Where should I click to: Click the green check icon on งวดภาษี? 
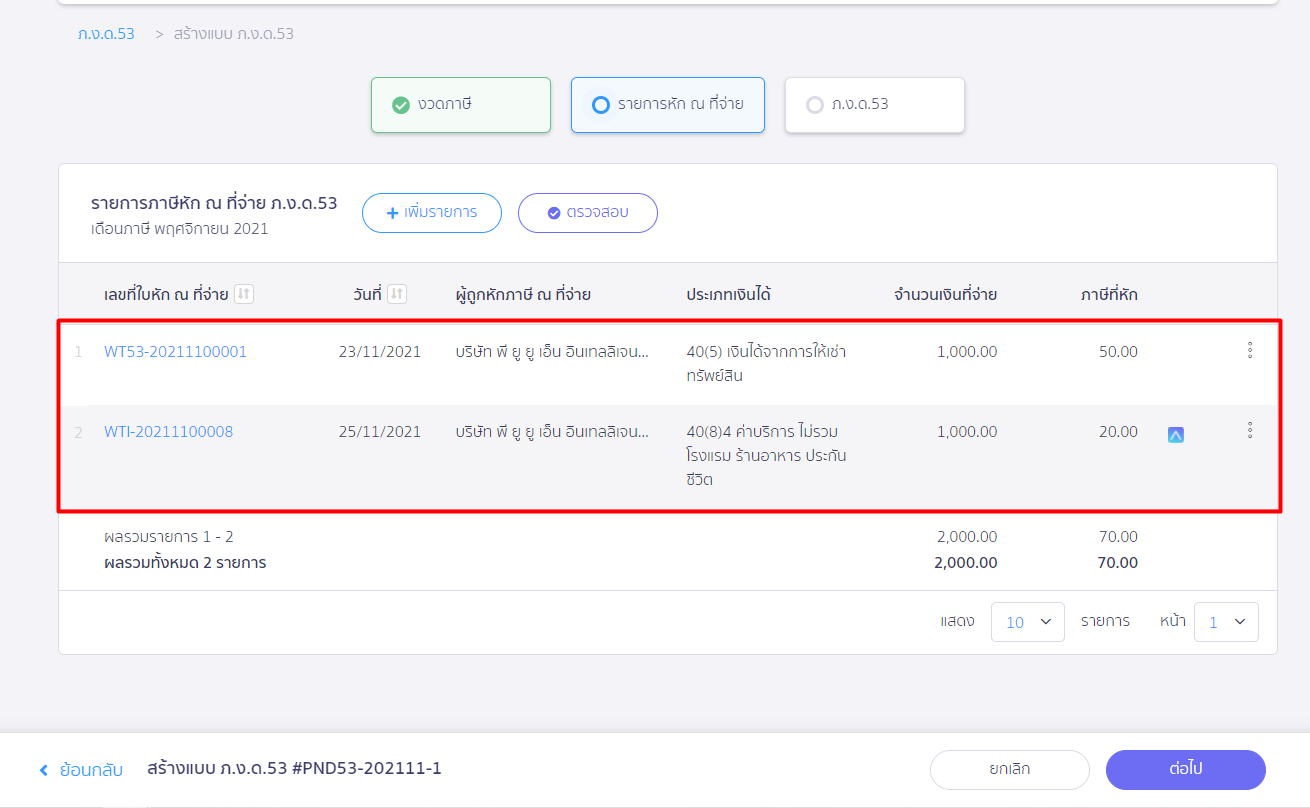[x=401, y=105]
